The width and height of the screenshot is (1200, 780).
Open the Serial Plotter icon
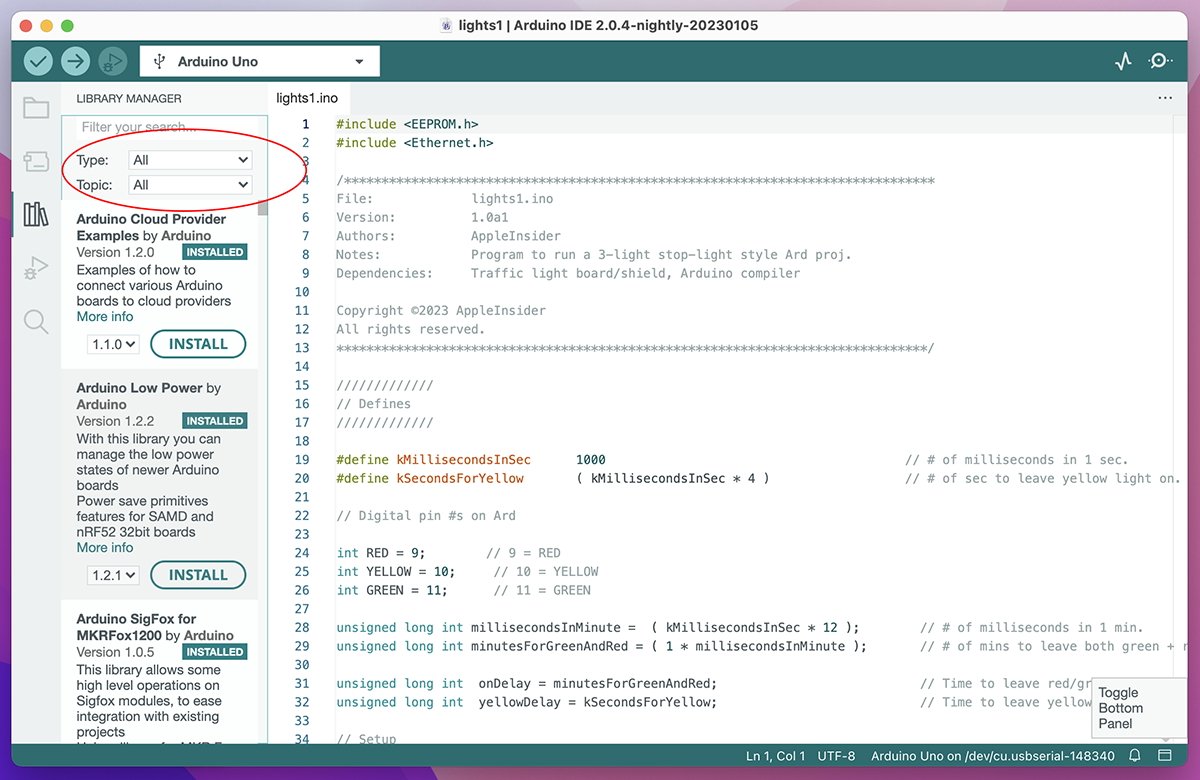1124,61
